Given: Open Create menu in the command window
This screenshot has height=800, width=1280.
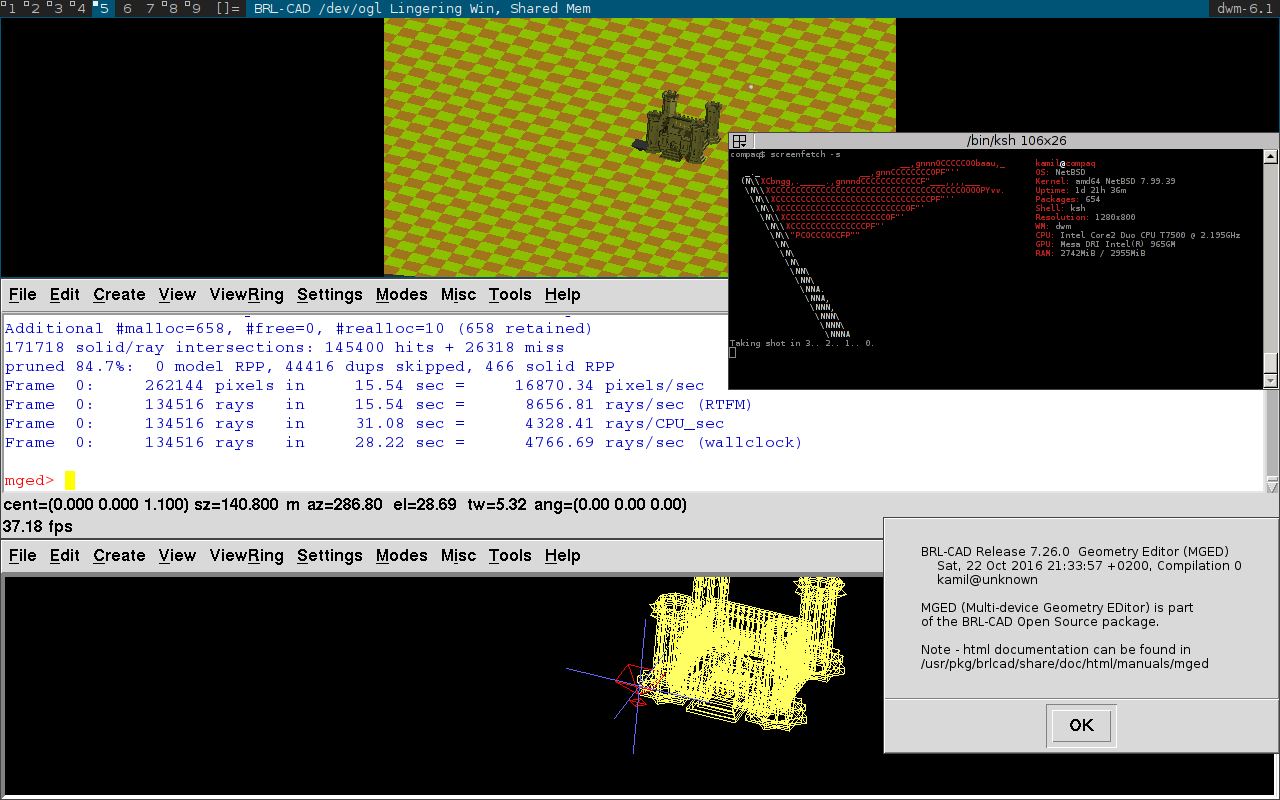Looking at the screenshot, I should tap(119, 295).
